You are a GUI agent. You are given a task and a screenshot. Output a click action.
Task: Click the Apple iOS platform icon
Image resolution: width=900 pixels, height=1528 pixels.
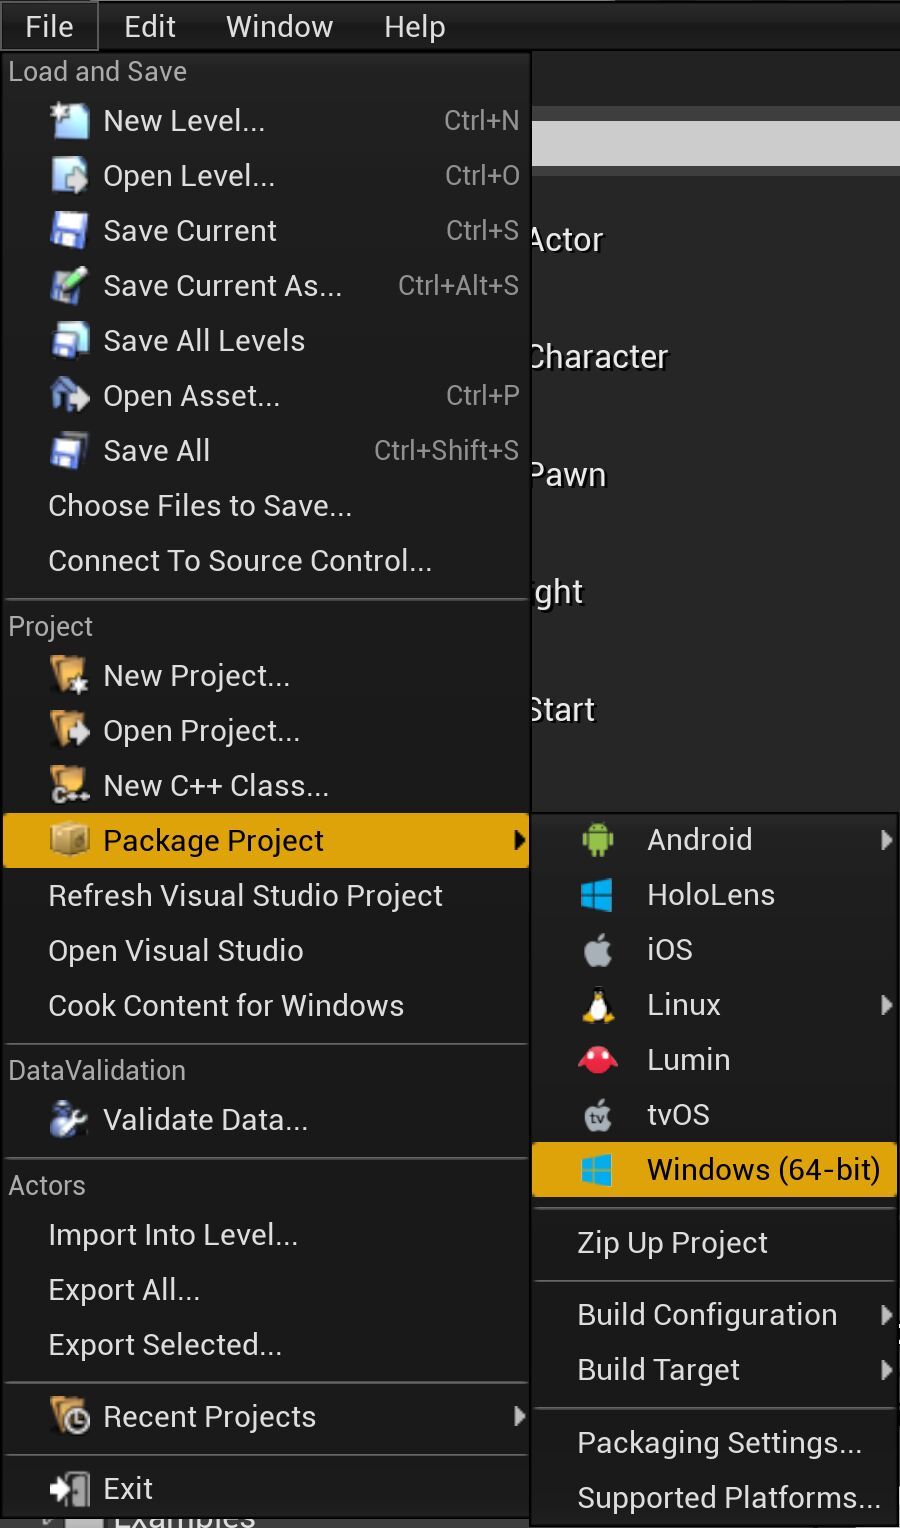pos(597,949)
